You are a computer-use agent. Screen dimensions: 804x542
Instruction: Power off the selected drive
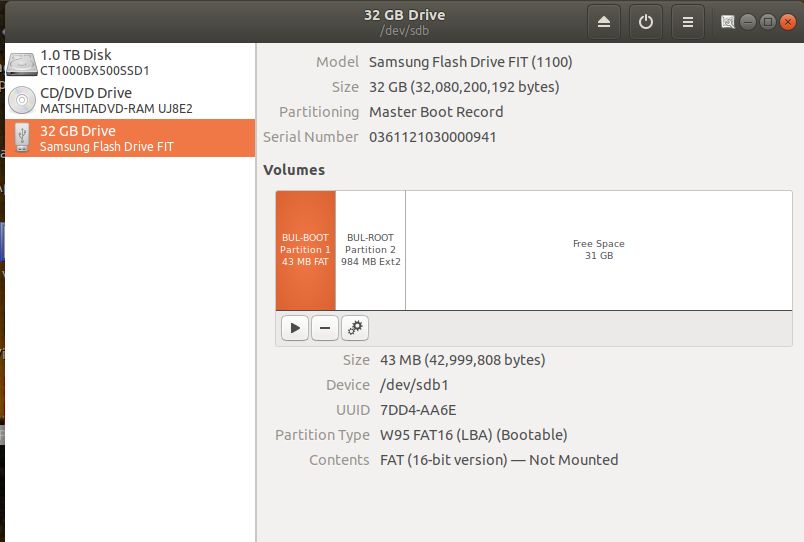(646, 22)
